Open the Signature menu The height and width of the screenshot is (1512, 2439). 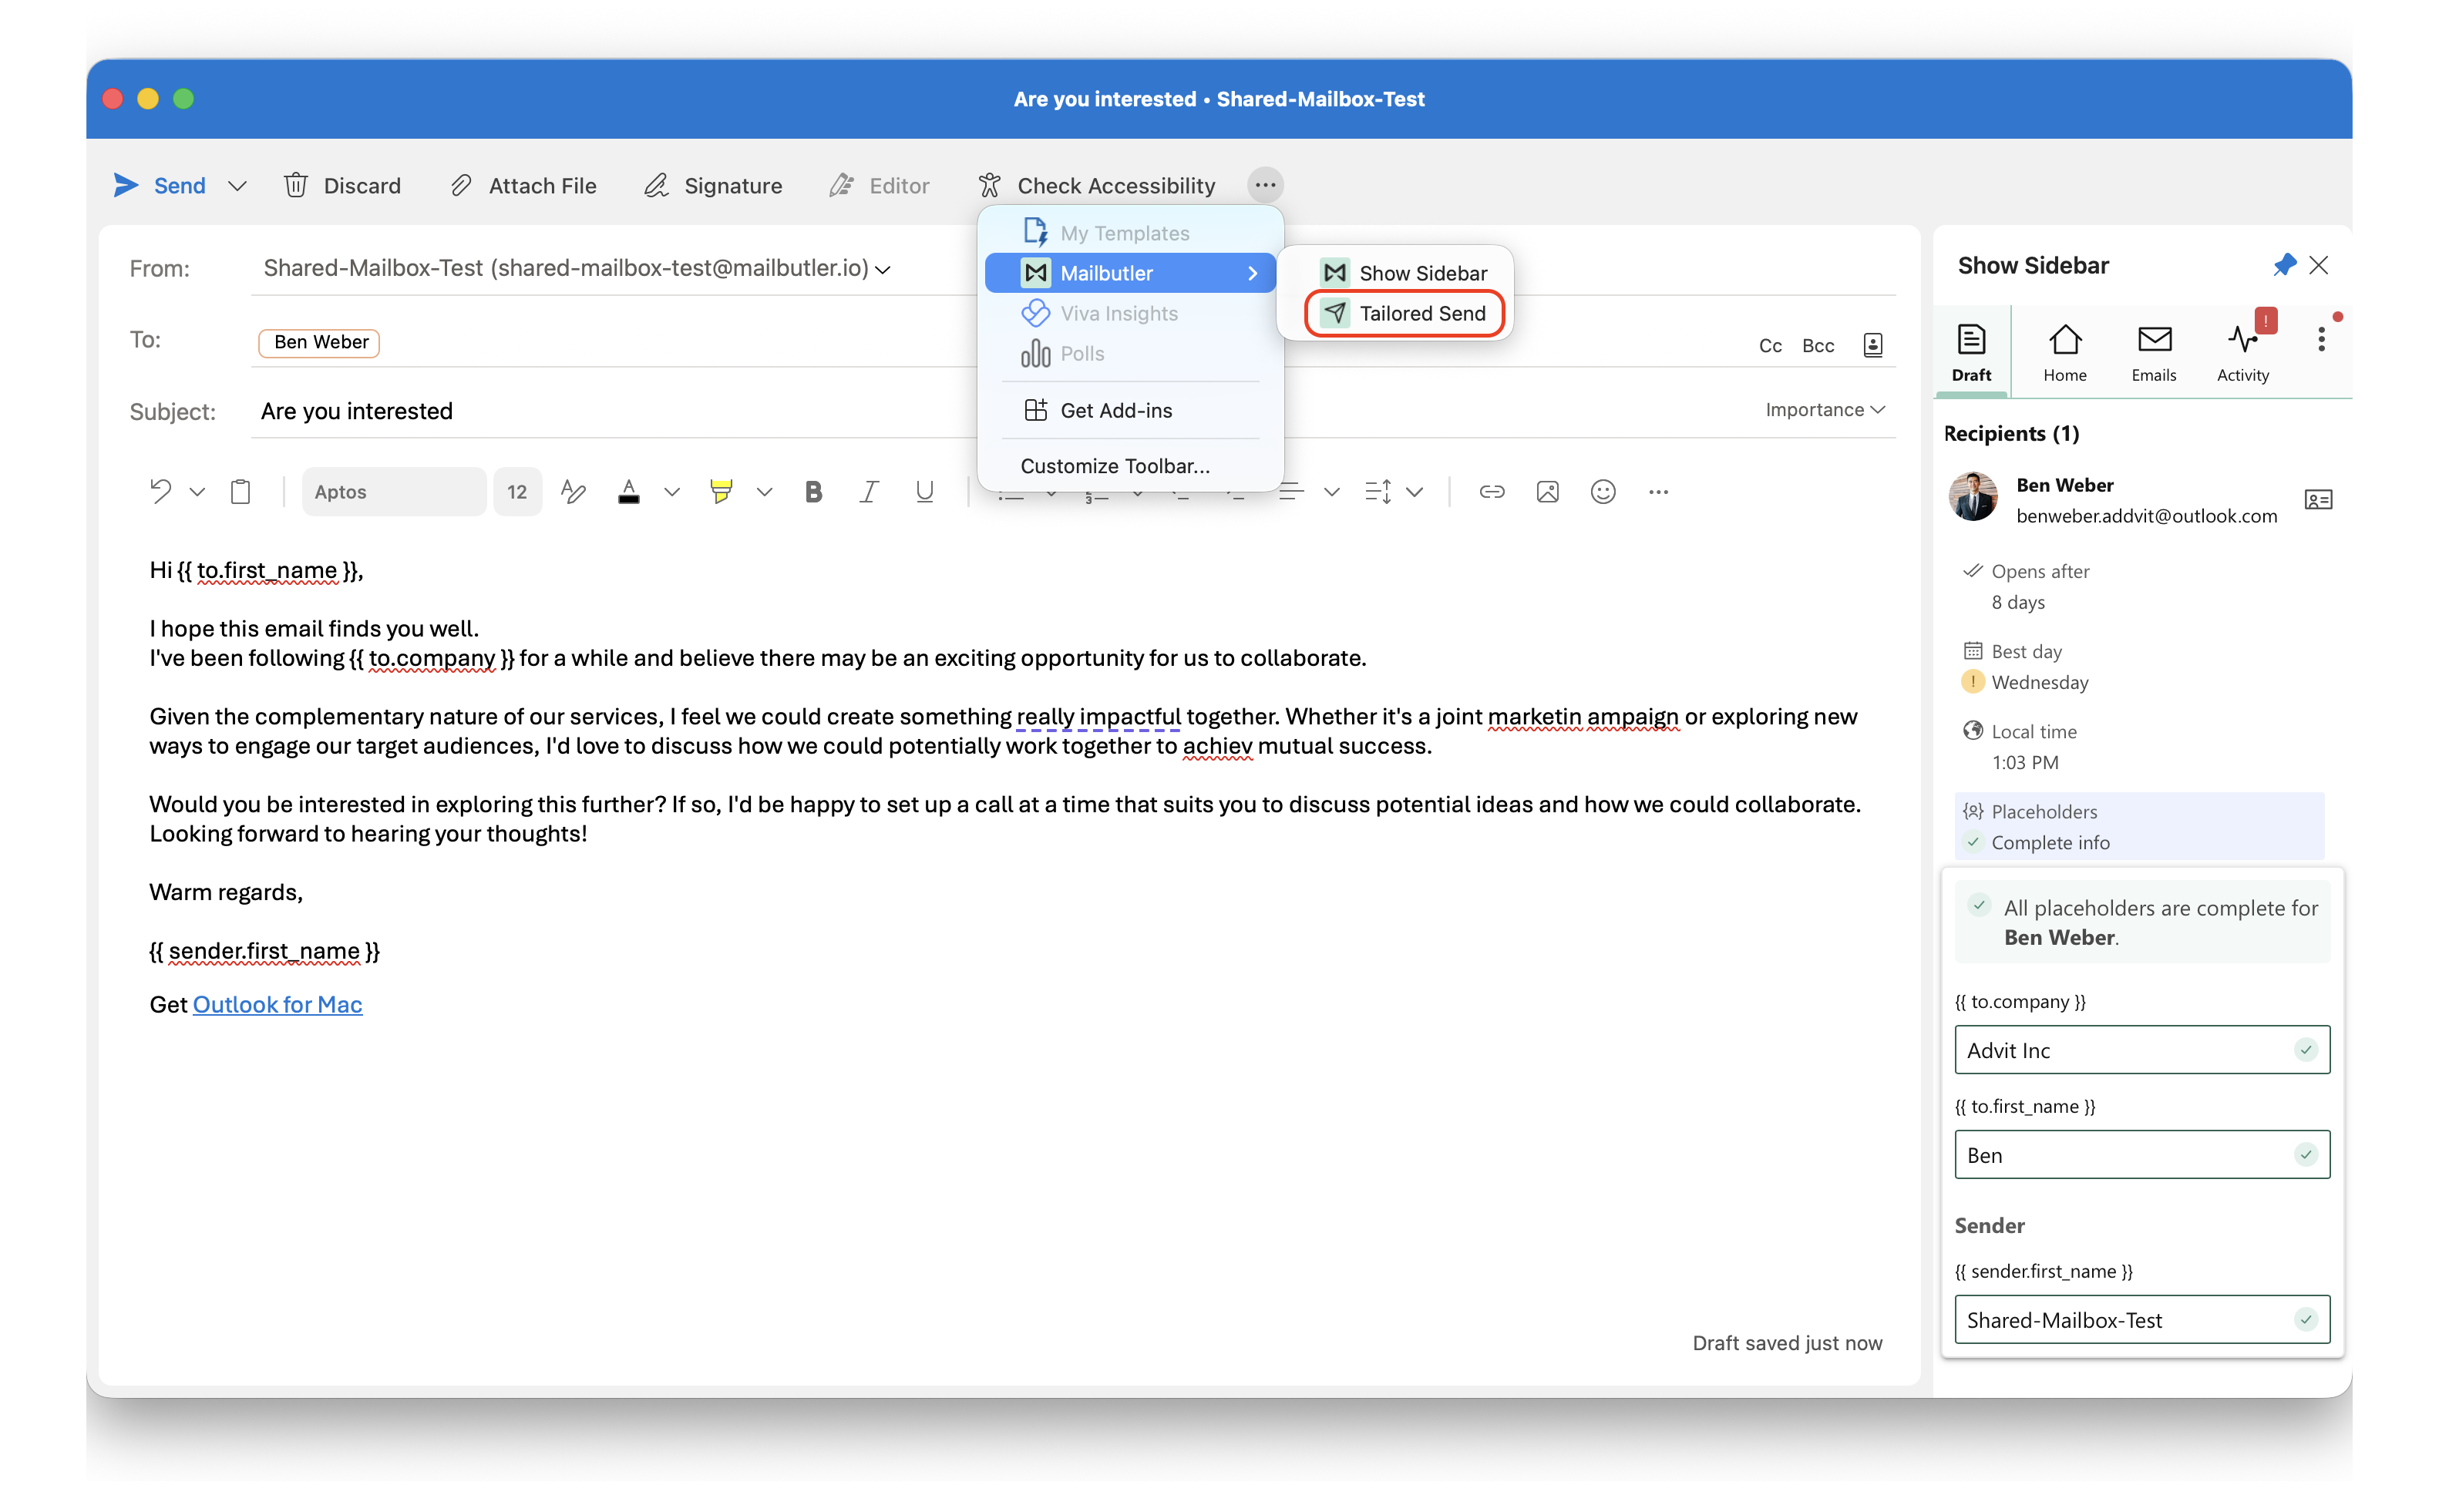[713, 185]
